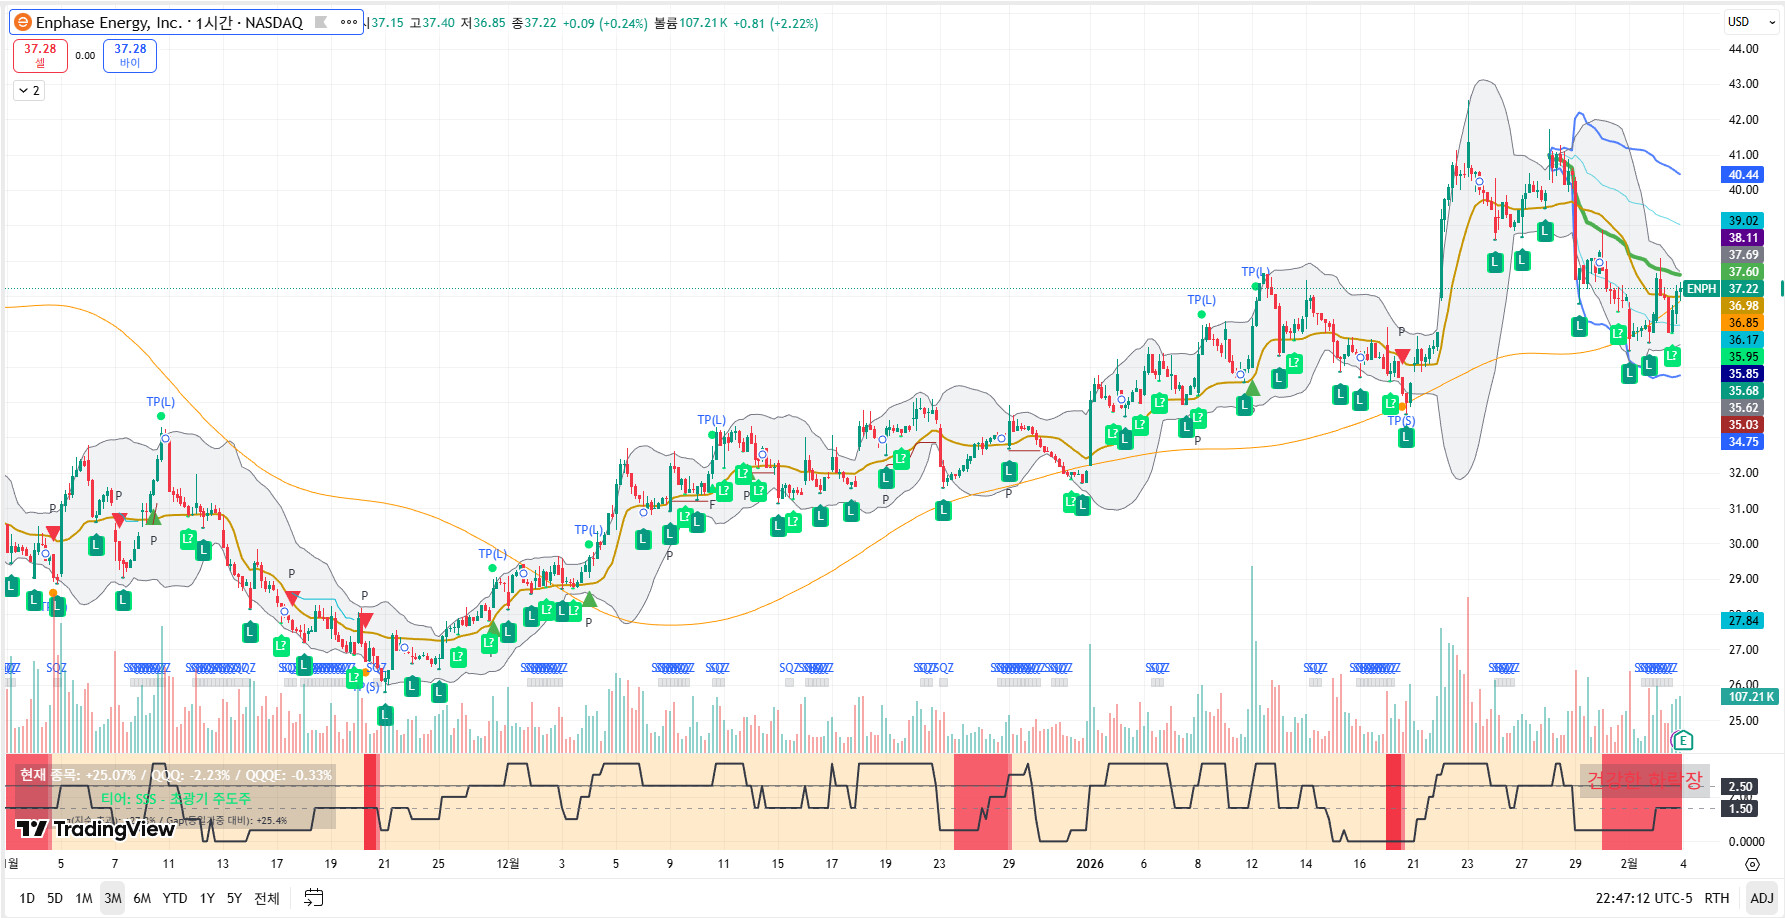The height and width of the screenshot is (918, 1785).
Task: Click the 2026 label on time axis
Action: (x=1090, y=864)
